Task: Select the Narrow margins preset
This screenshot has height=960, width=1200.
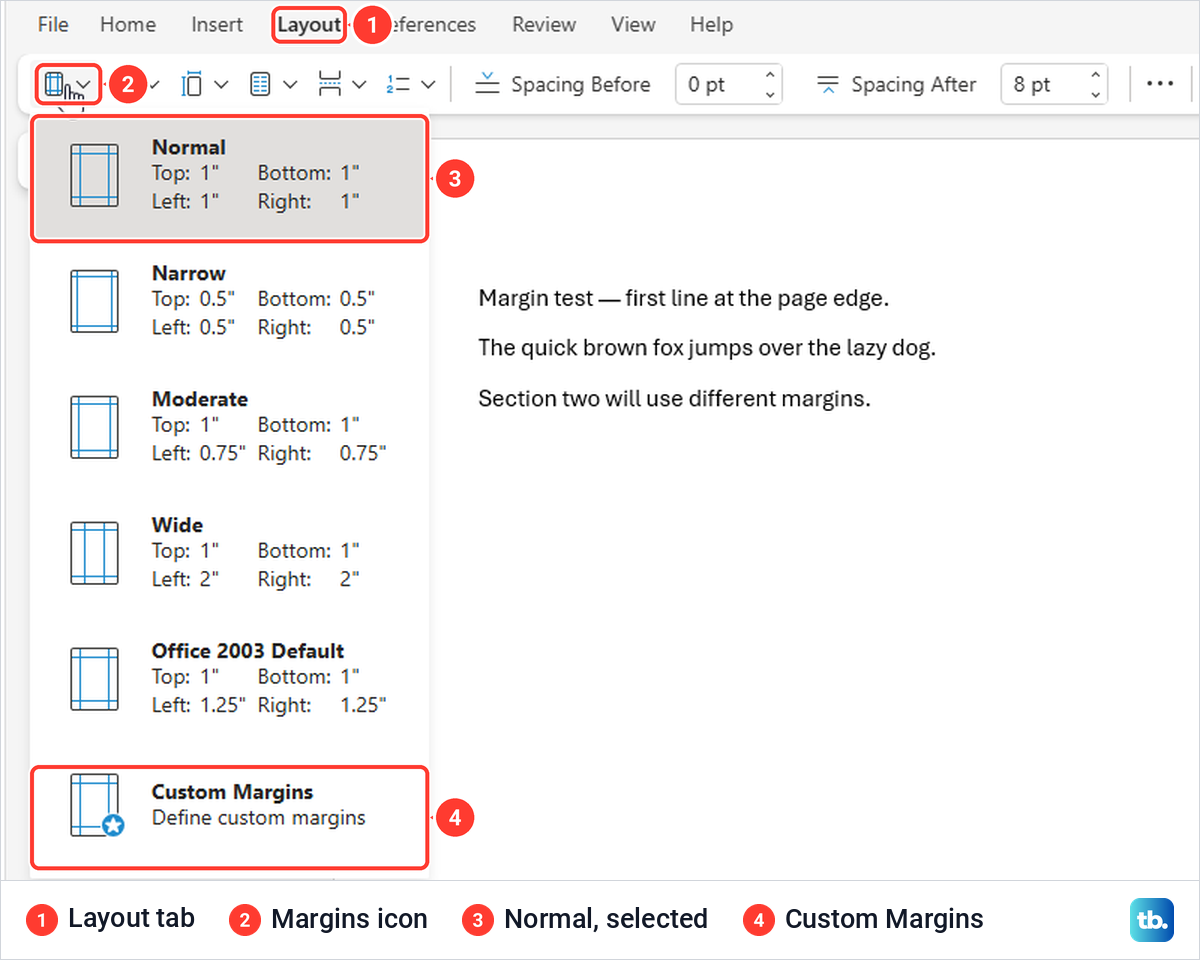Action: (230, 300)
